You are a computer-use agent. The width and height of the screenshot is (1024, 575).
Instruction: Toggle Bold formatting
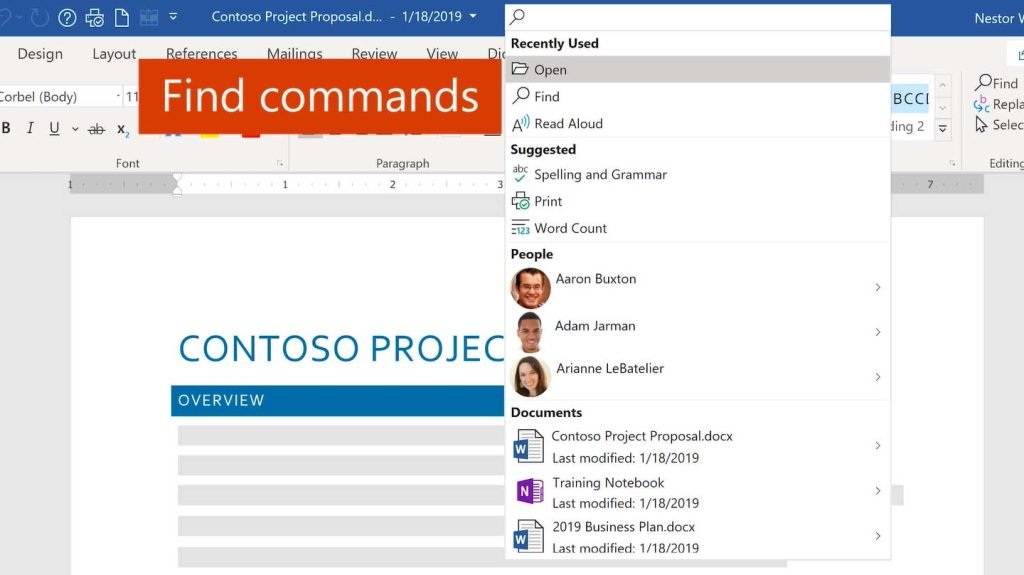pyautogui.click(x=6, y=128)
